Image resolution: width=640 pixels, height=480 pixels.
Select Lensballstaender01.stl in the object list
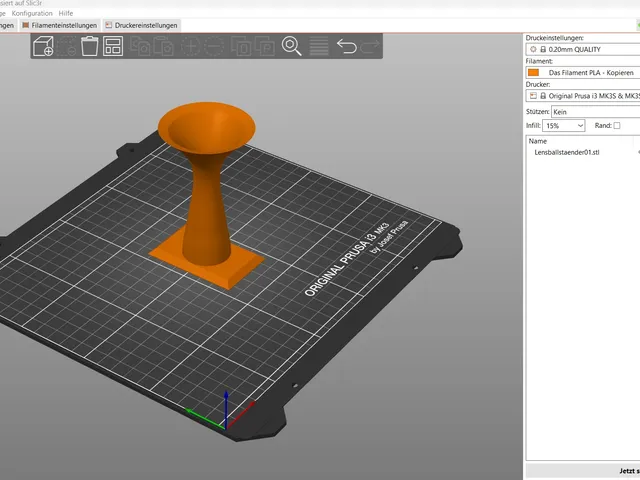click(567, 152)
